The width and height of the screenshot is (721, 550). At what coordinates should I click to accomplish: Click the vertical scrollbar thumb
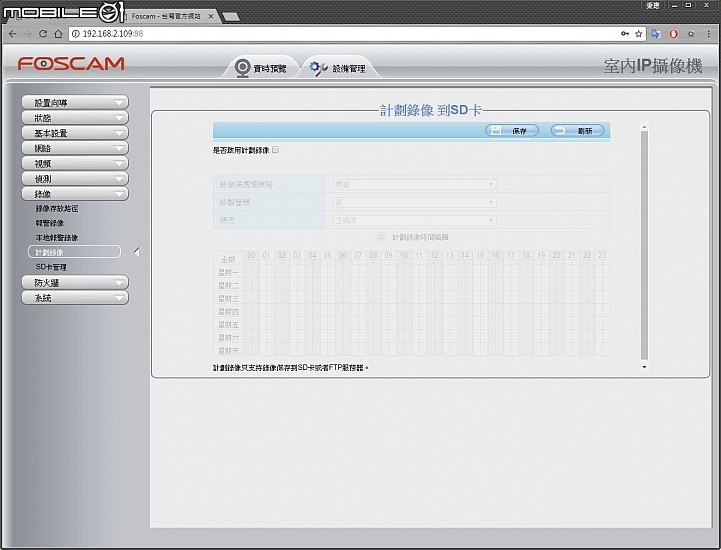(644, 245)
